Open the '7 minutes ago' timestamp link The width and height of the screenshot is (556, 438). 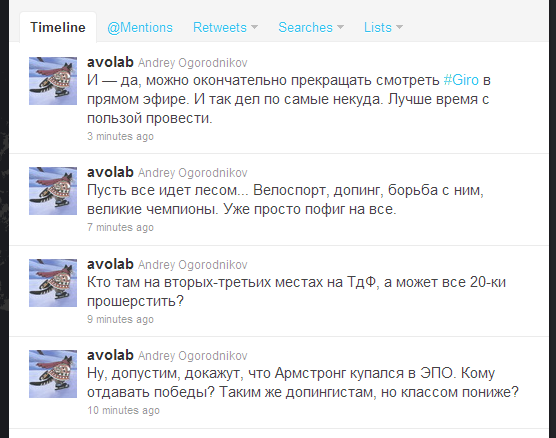tap(120, 227)
